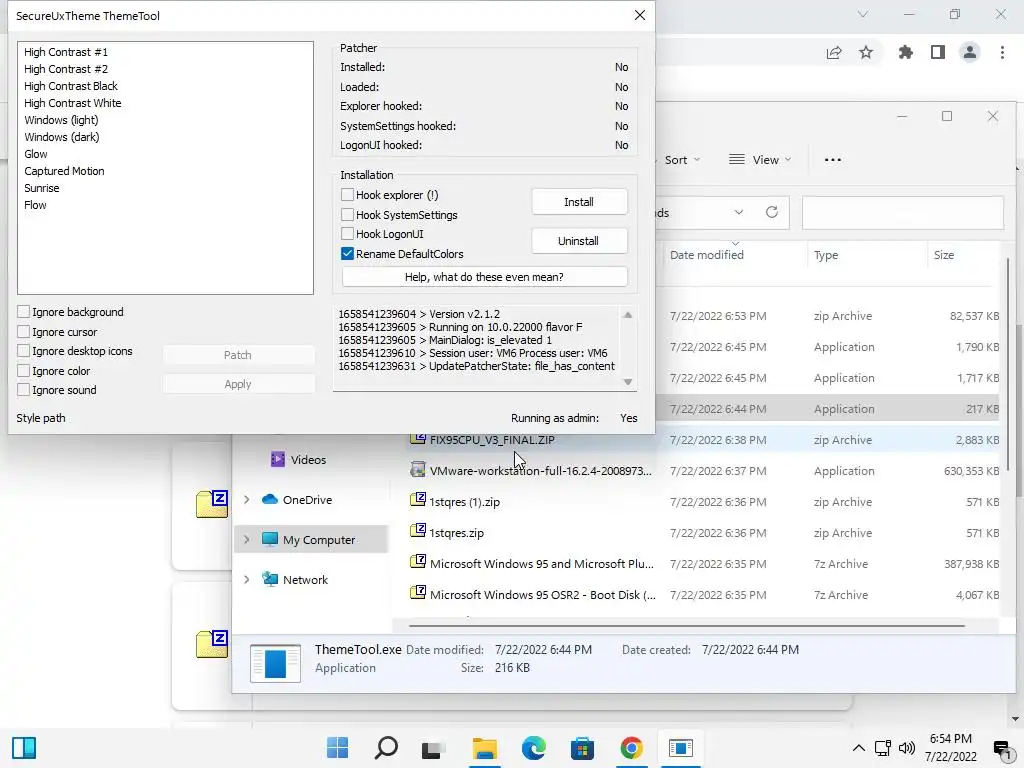Choose the High Contrast Black theme
Image resolution: width=1024 pixels, height=768 pixels.
tap(71, 86)
